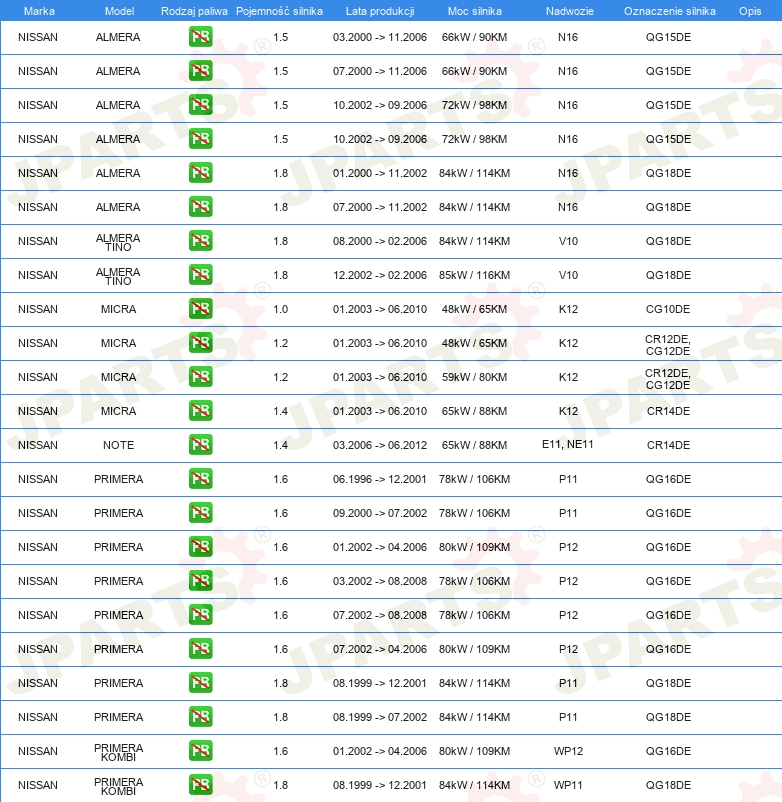Click the E11, NE11 body cell
Image resolution: width=782 pixels, height=802 pixels.
(x=568, y=444)
